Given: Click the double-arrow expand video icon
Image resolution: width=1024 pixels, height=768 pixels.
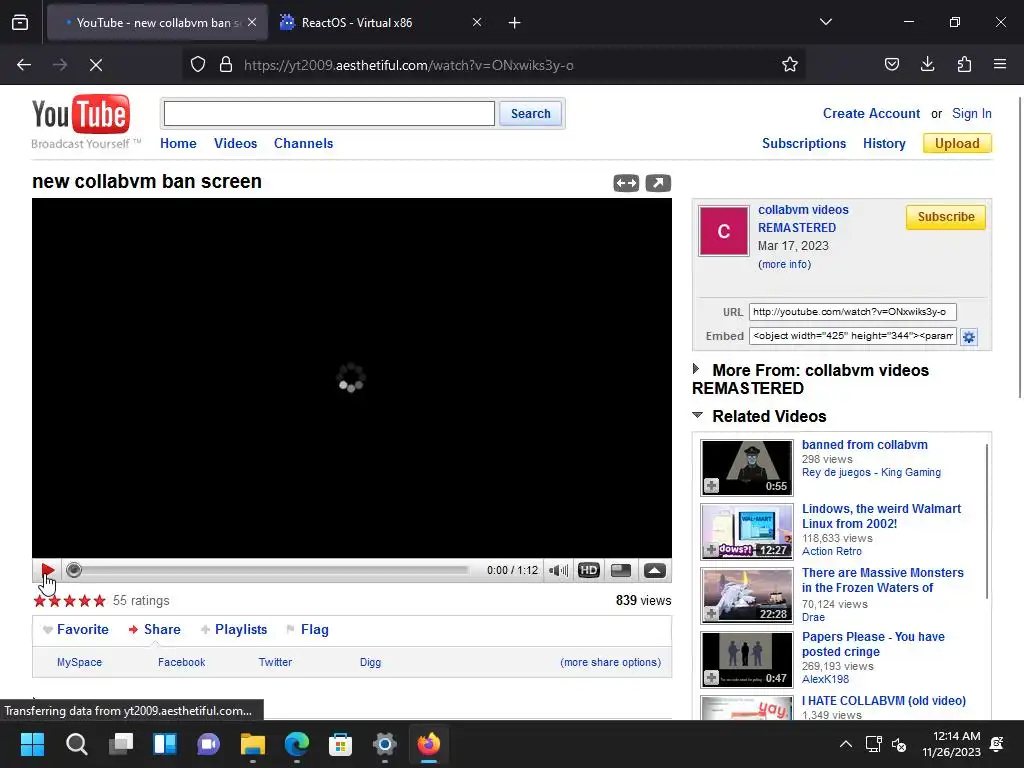Looking at the screenshot, I should click(x=626, y=184).
